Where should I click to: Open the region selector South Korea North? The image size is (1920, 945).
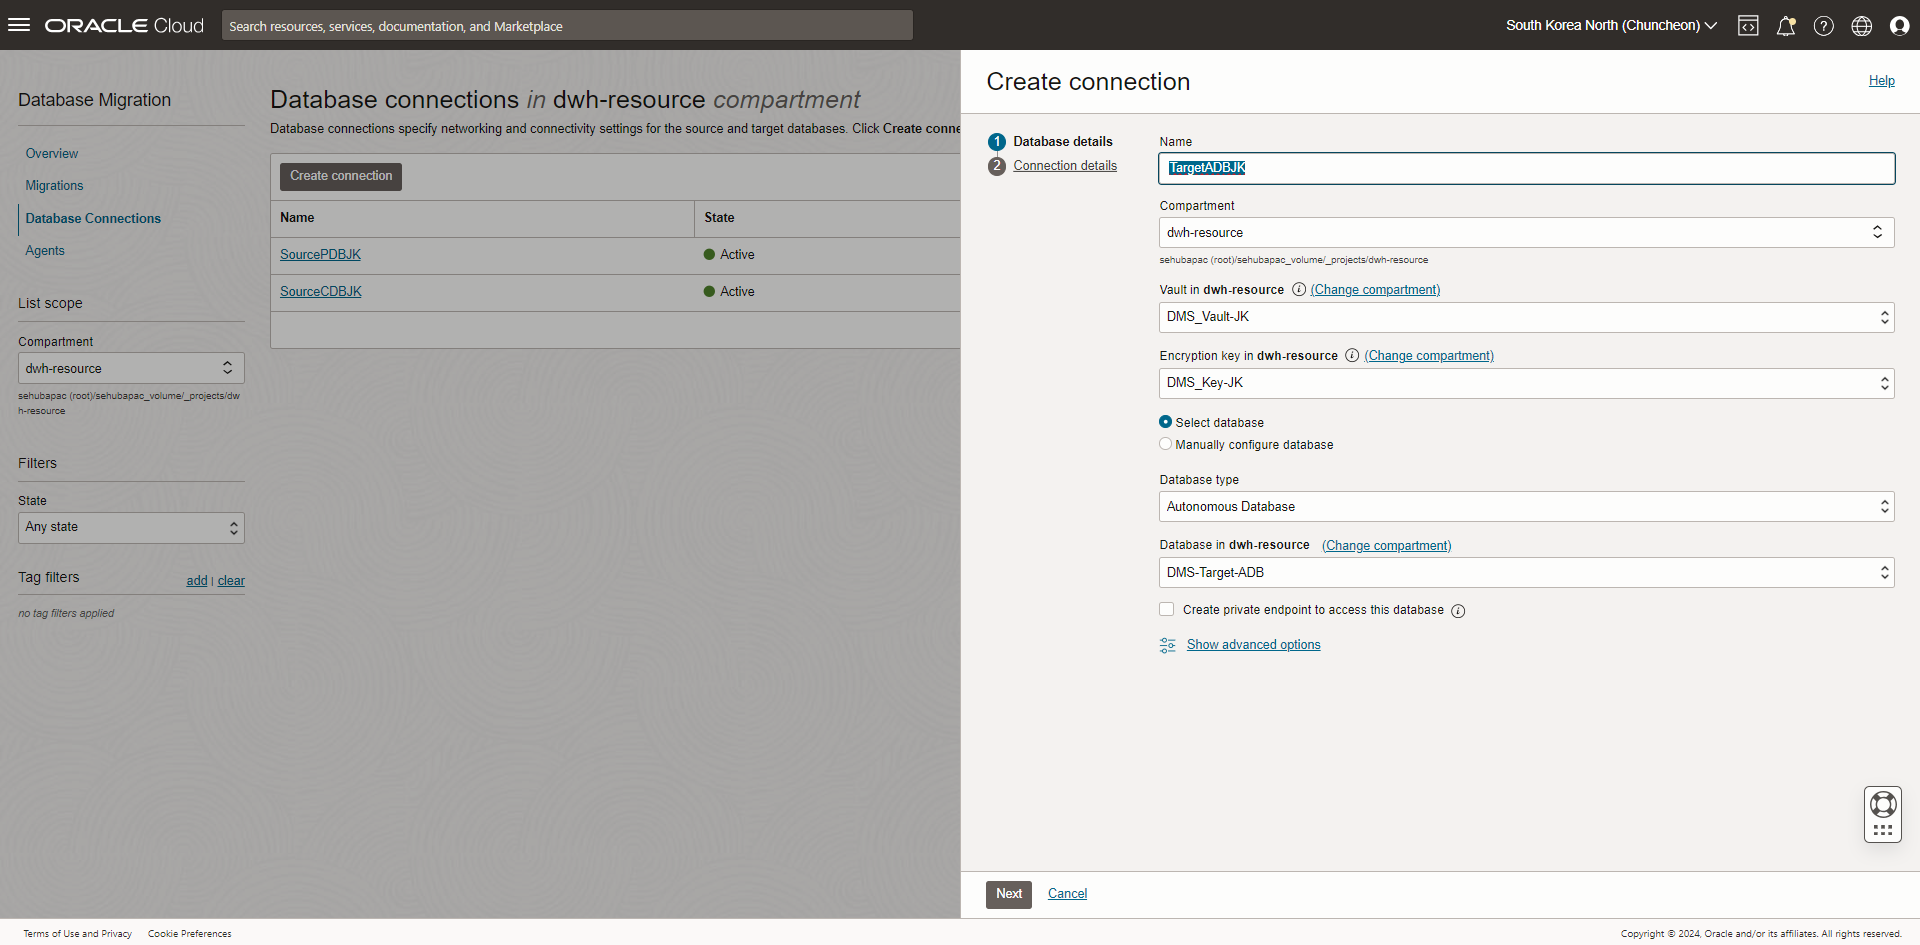[x=1611, y=26]
